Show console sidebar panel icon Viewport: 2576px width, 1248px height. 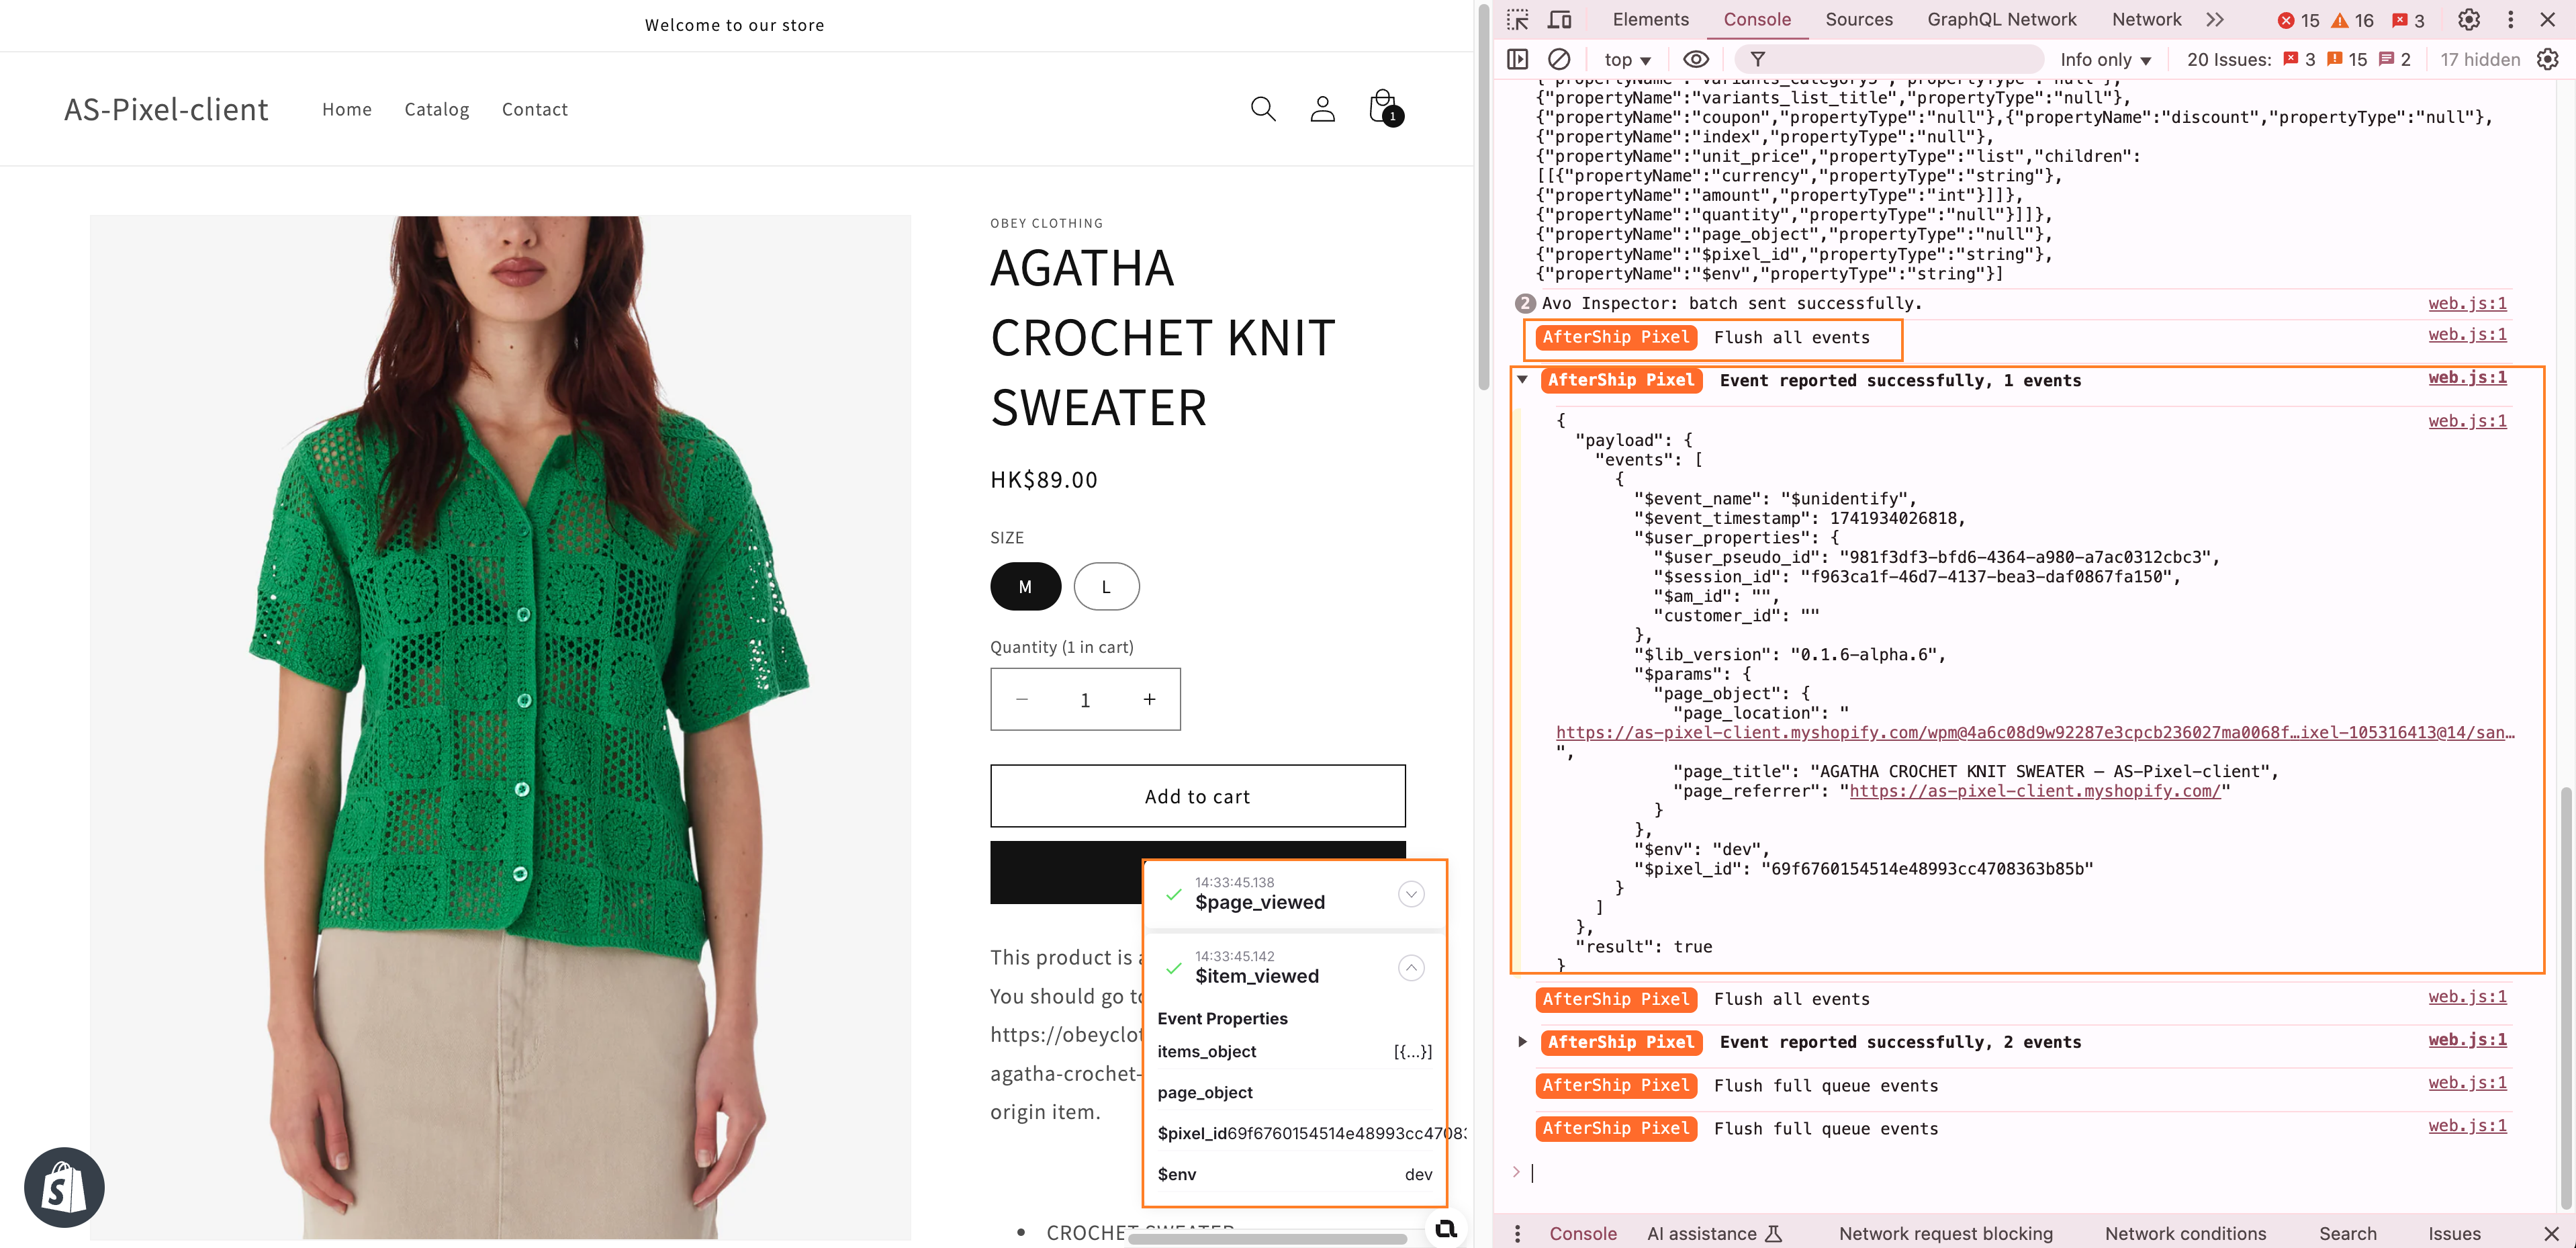1517,59
